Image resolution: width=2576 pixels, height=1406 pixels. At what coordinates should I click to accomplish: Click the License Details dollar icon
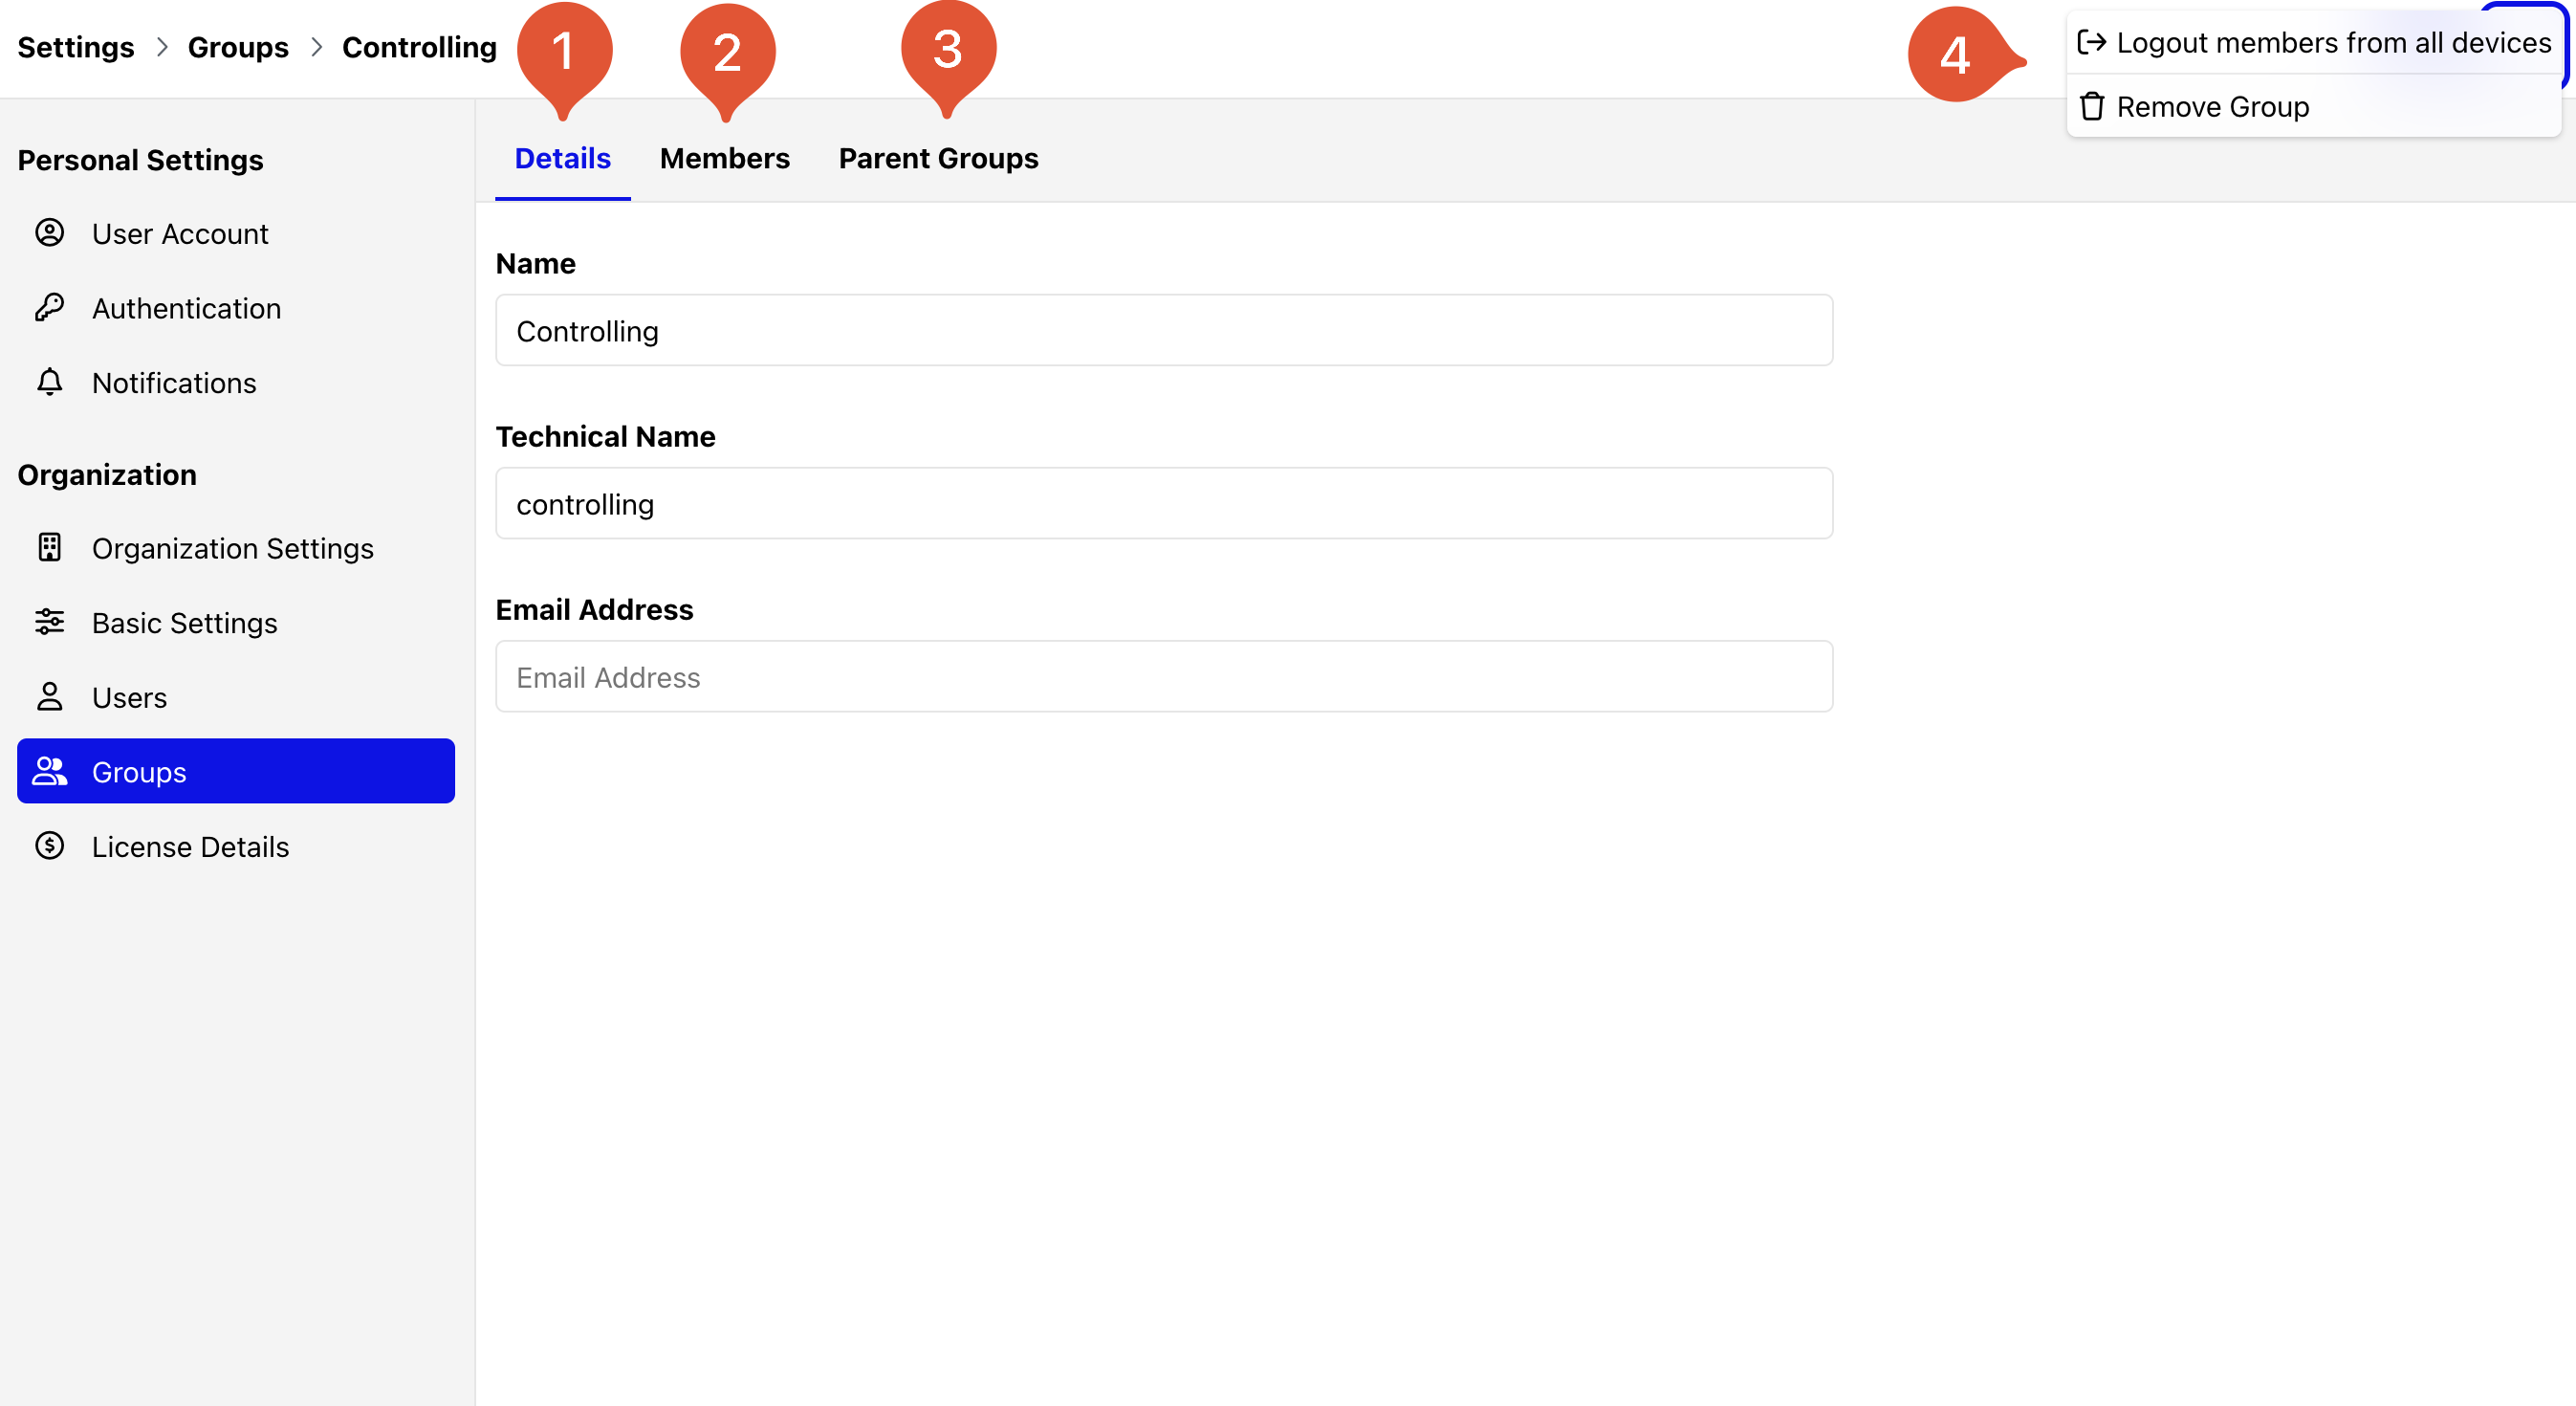pos(49,846)
